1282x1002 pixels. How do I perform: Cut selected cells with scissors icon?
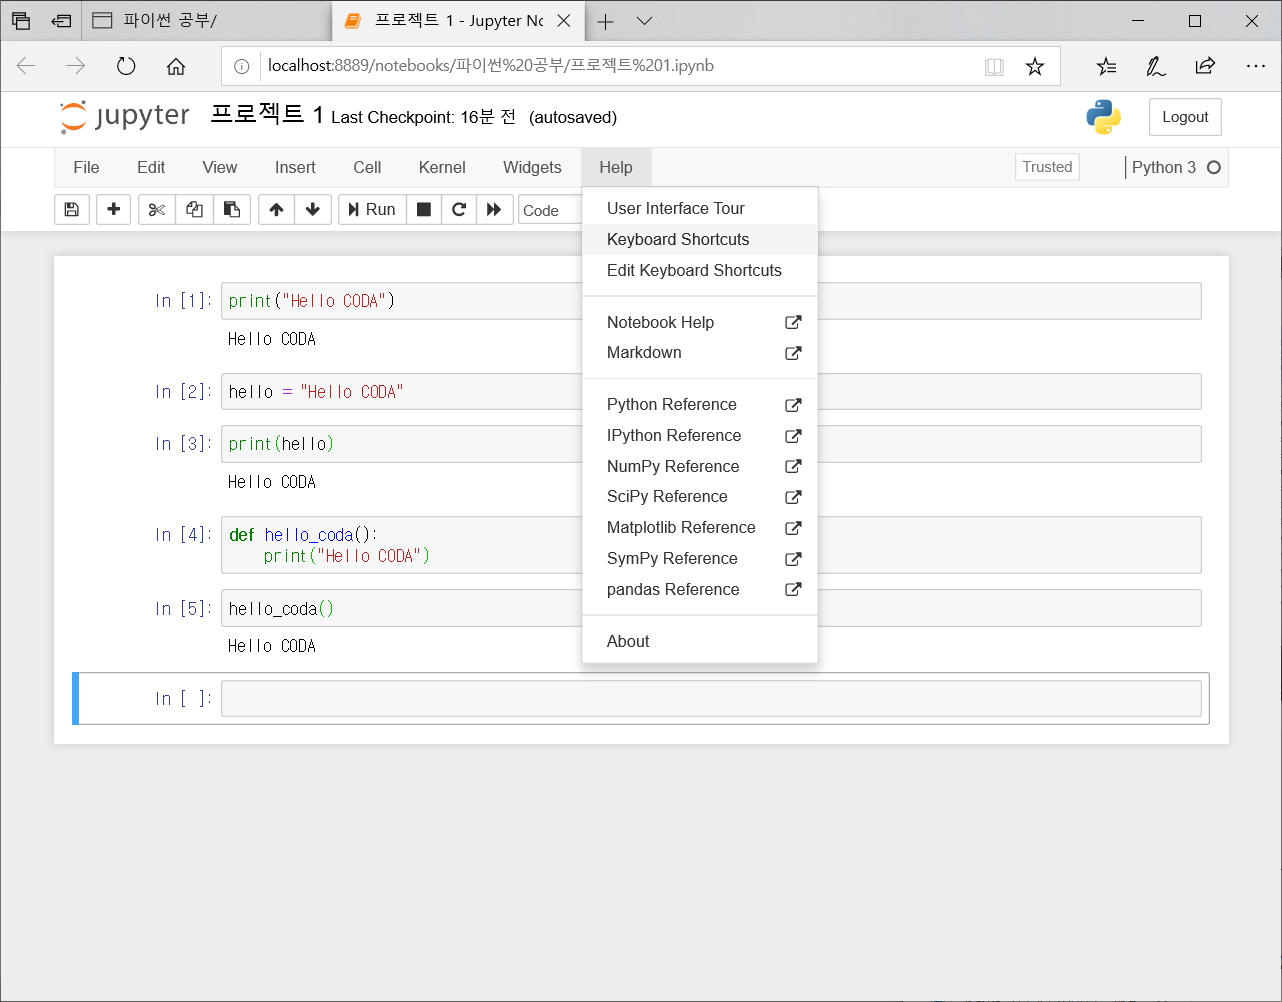[x=157, y=210]
